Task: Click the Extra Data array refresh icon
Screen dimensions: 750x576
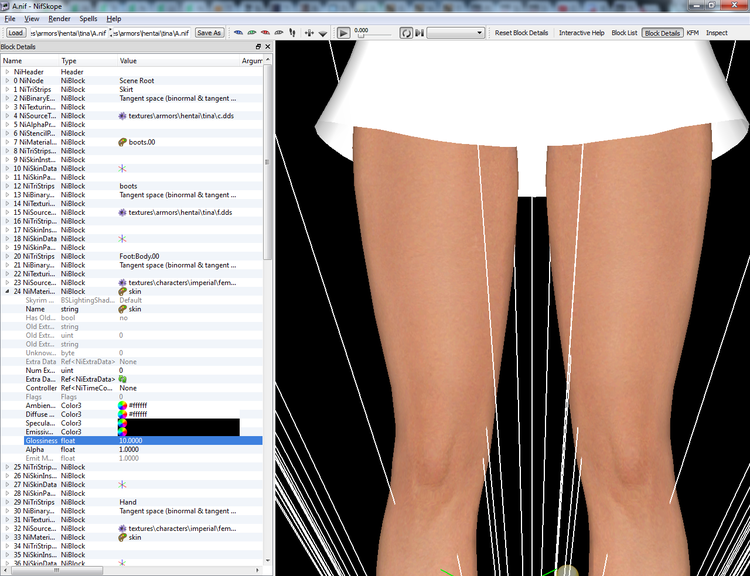Action: [x=122, y=379]
